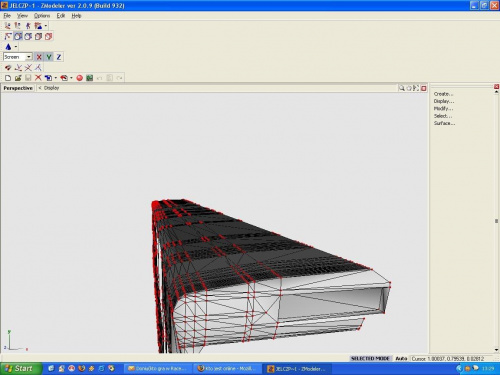Expand the Modify... command group
Image resolution: width=500 pixels, height=375 pixels.
[x=443, y=109]
